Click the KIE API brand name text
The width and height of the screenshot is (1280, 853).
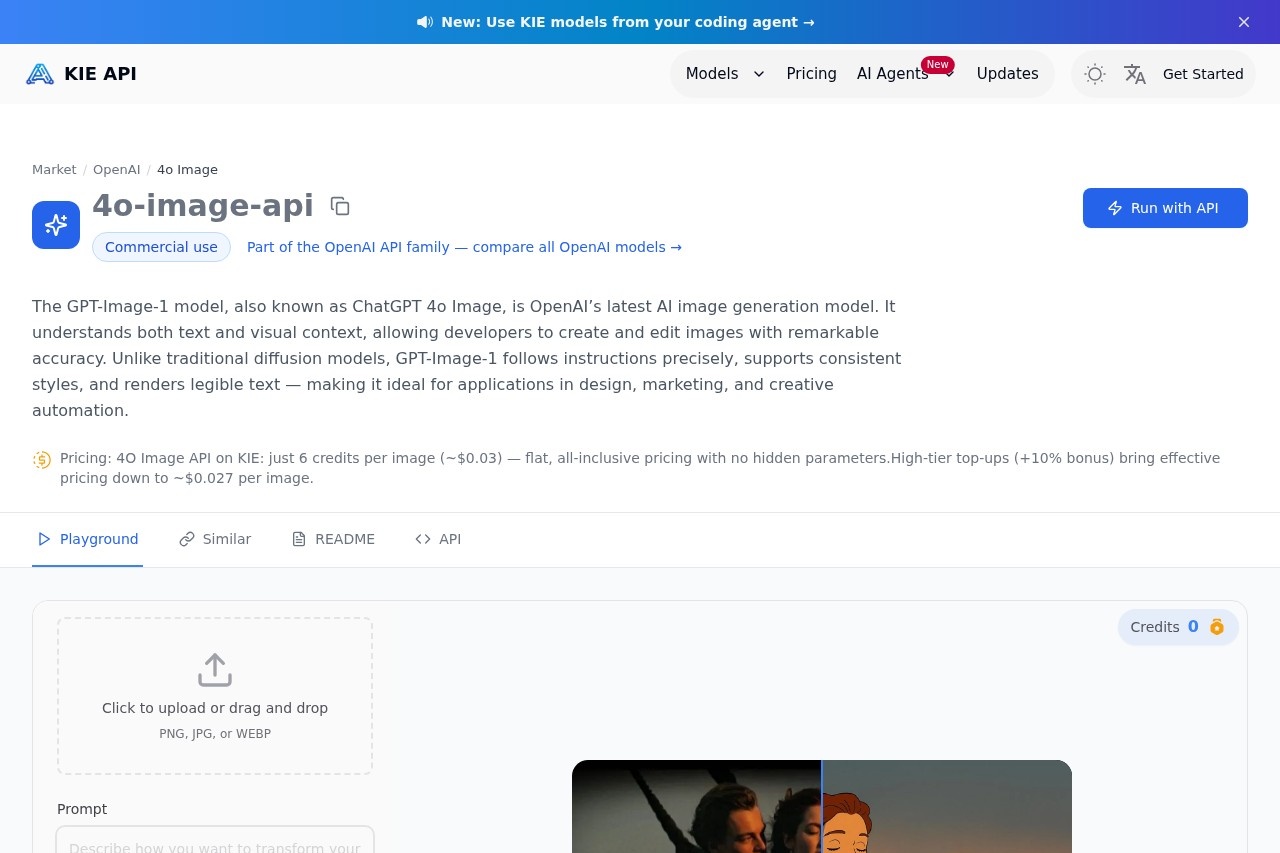tap(100, 74)
